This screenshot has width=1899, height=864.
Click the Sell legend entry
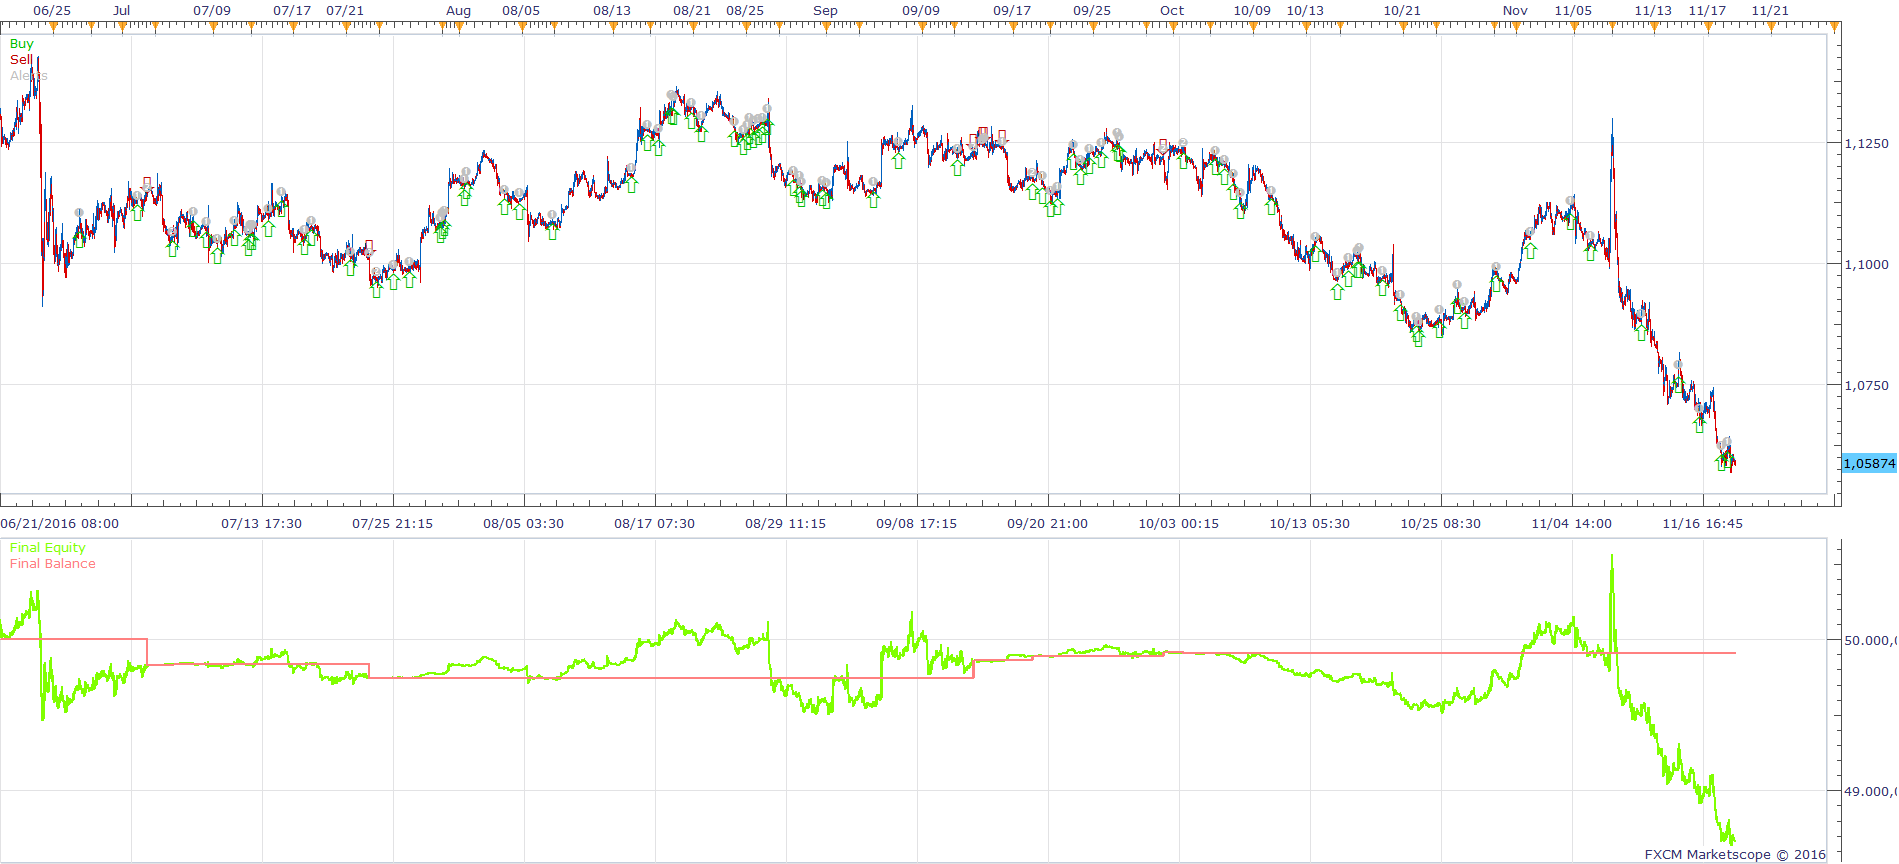click(21, 60)
